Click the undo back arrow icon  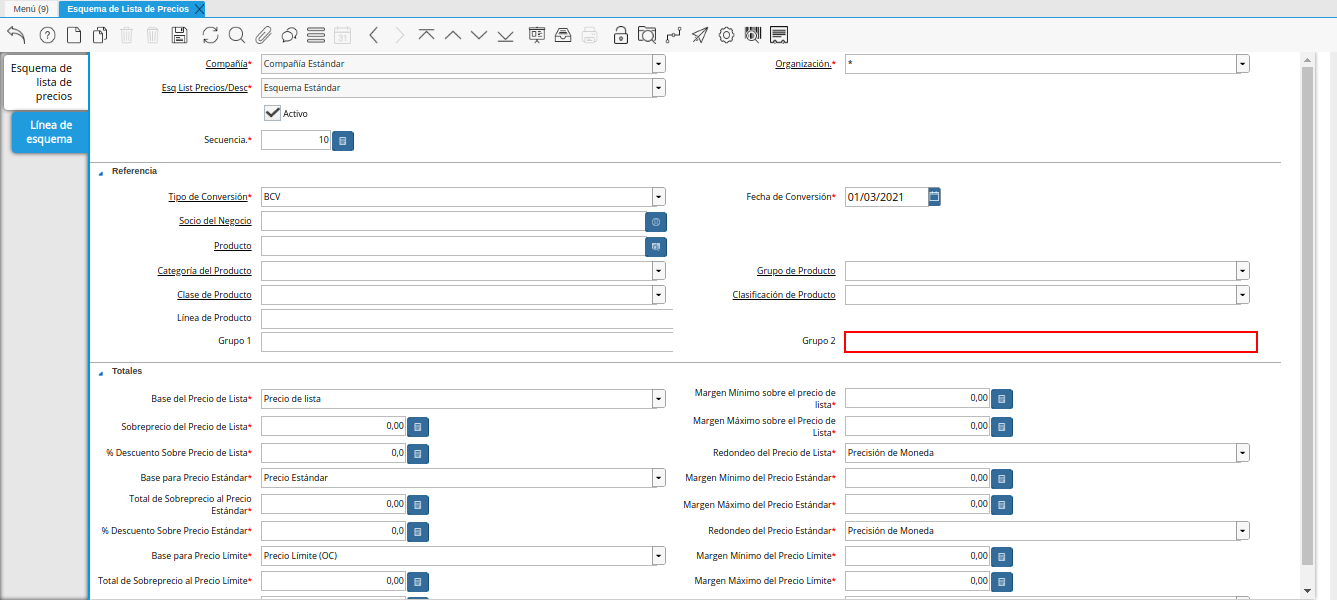click(x=16, y=35)
